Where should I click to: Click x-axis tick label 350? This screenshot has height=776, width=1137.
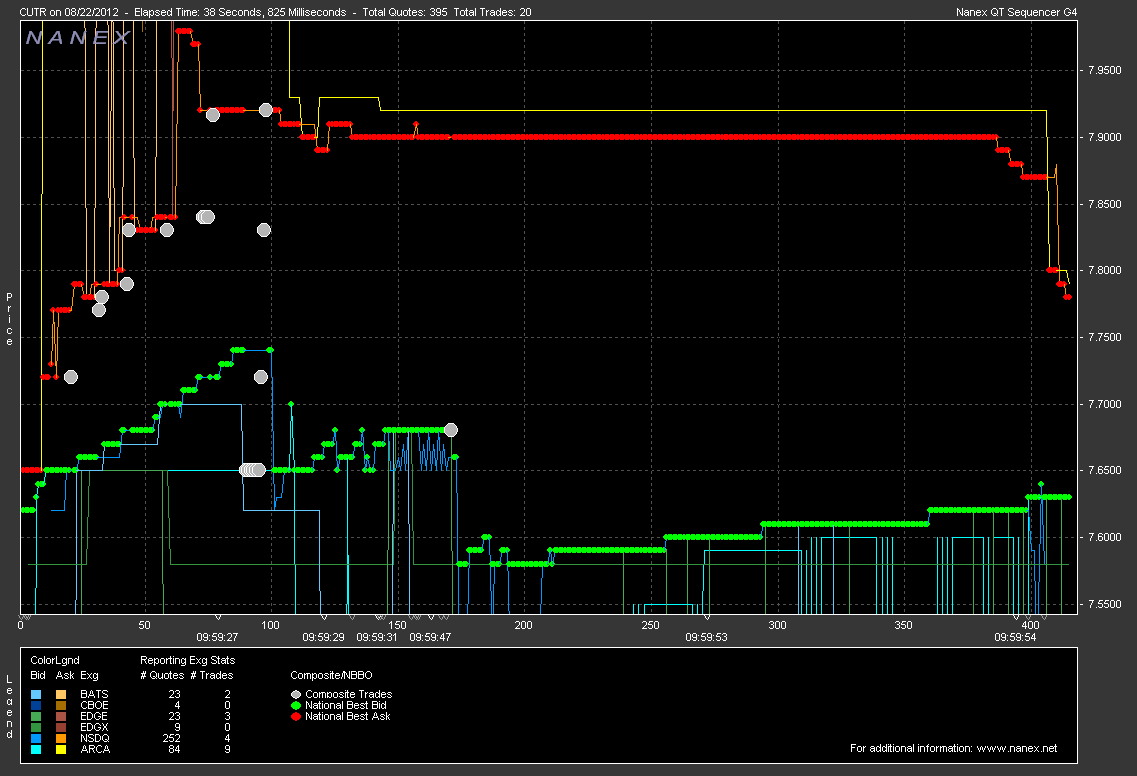pyautogui.click(x=904, y=625)
